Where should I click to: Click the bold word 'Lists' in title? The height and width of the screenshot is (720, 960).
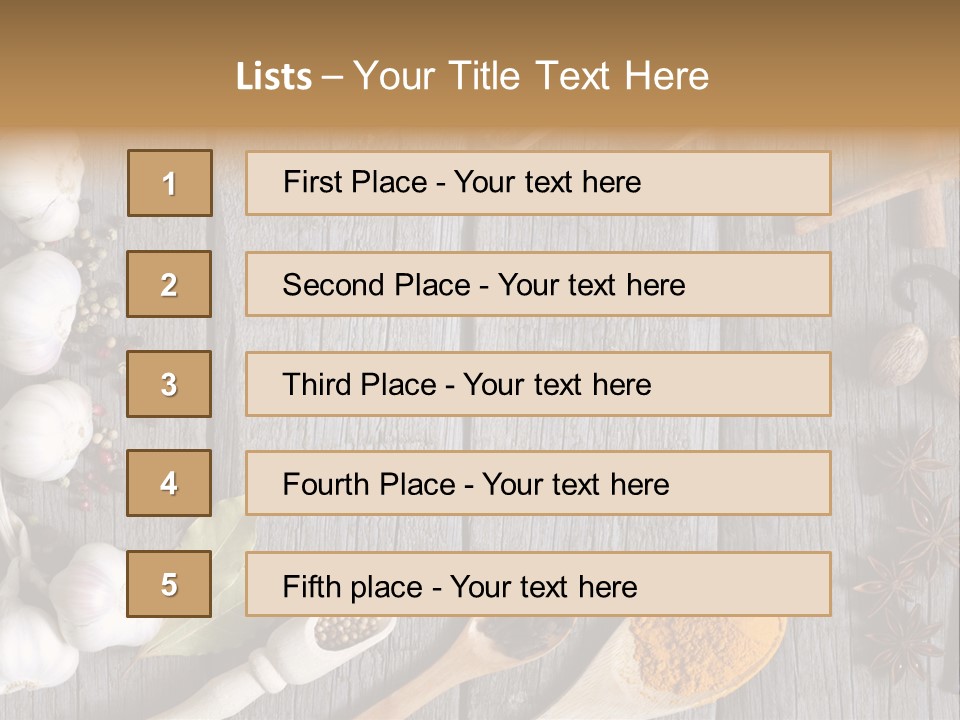pos(274,77)
